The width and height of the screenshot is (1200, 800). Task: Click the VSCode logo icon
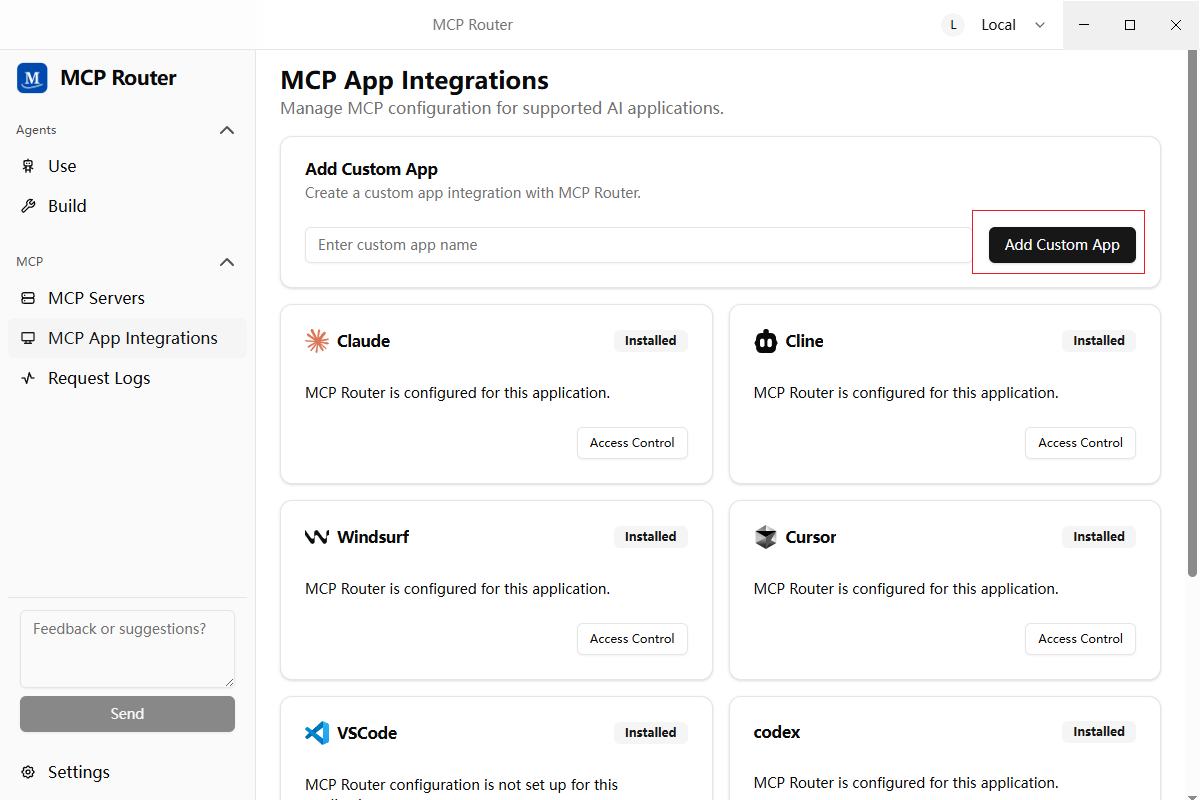[x=317, y=733]
